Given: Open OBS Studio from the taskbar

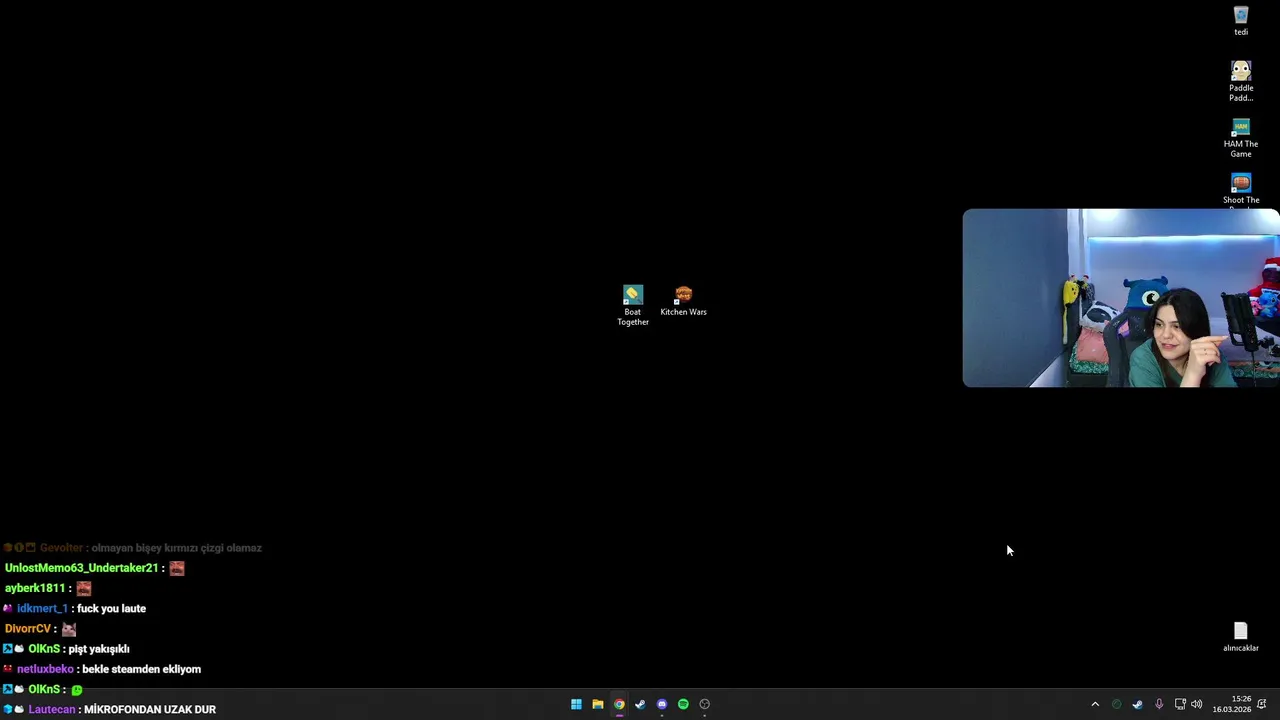Looking at the screenshot, I should (705, 704).
